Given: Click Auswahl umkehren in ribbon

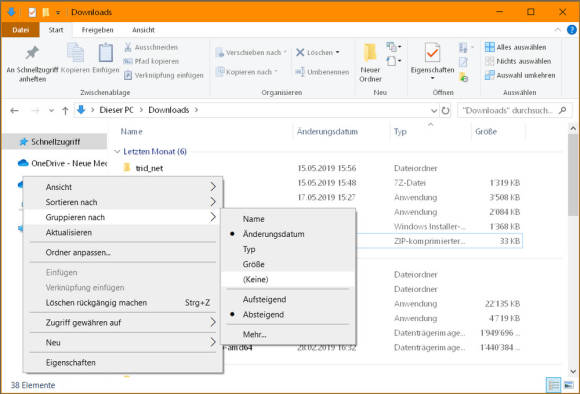Looking at the screenshot, I should (x=520, y=75).
